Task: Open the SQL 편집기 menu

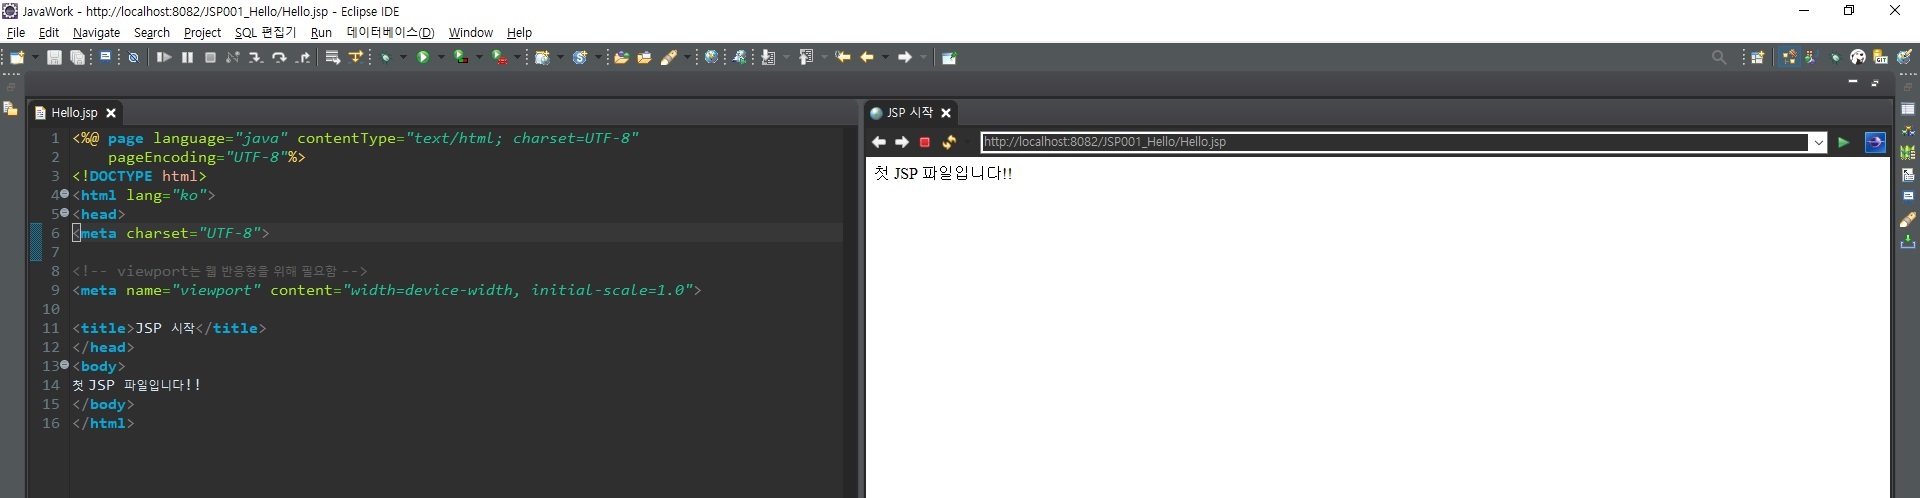Action: coord(265,33)
